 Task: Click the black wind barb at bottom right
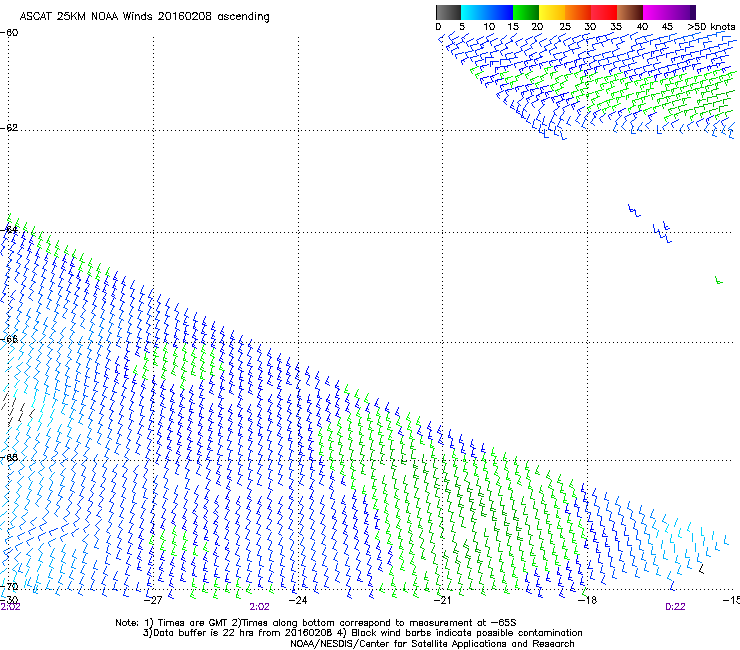point(701,569)
